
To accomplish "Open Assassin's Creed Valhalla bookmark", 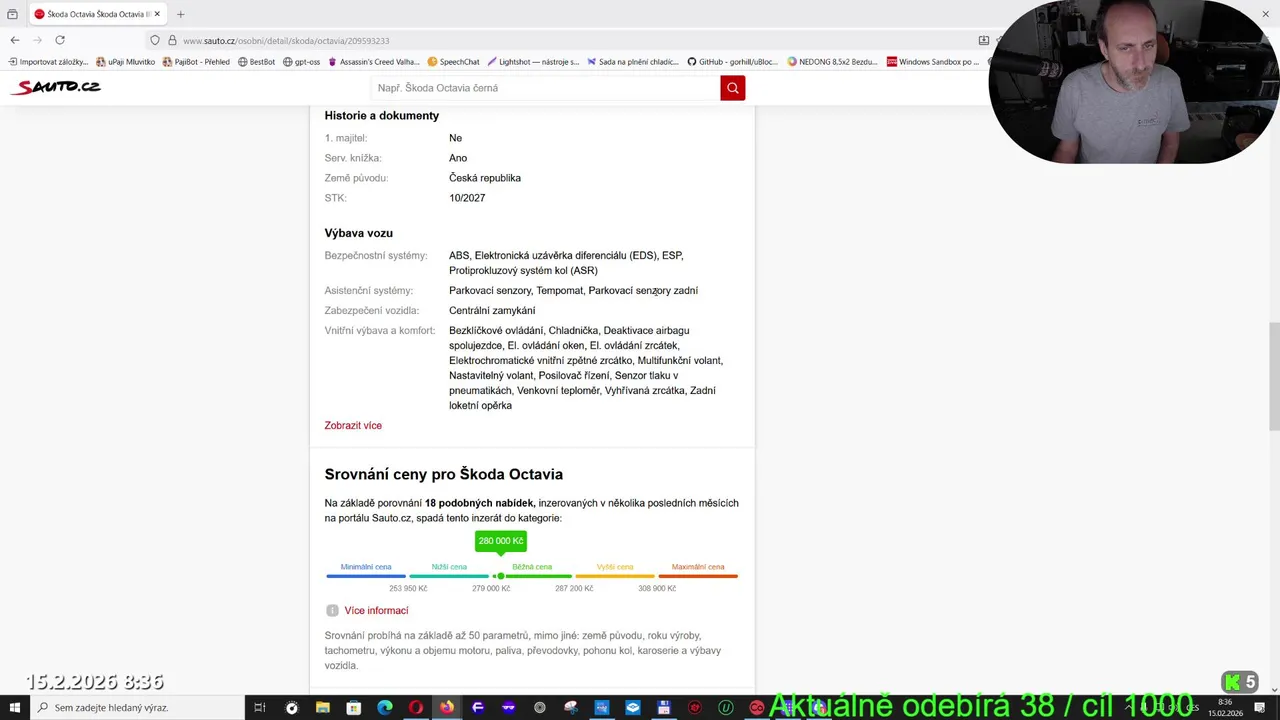I will click(x=374, y=62).
